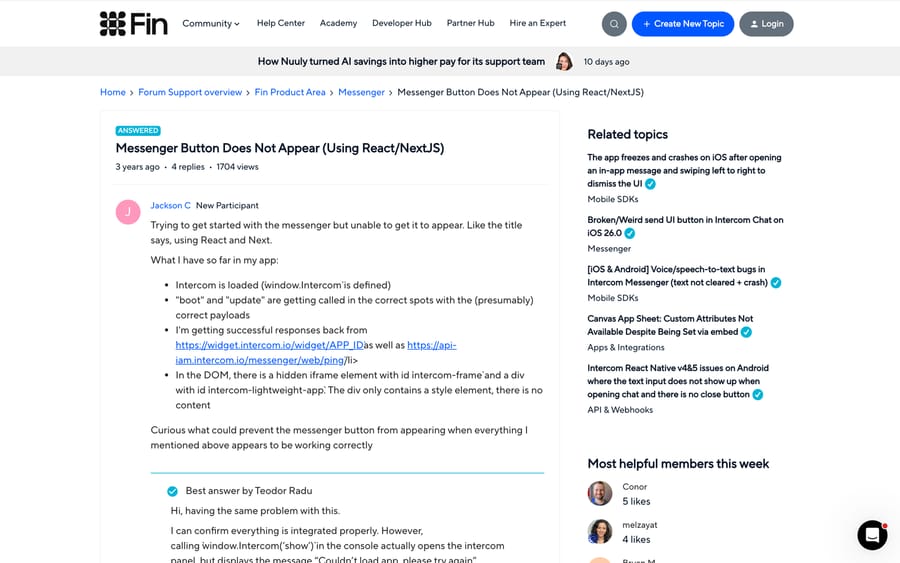The width and height of the screenshot is (900, 563).
Task: Click Jackson C's pink avatar
Action: tap(128, 212)
